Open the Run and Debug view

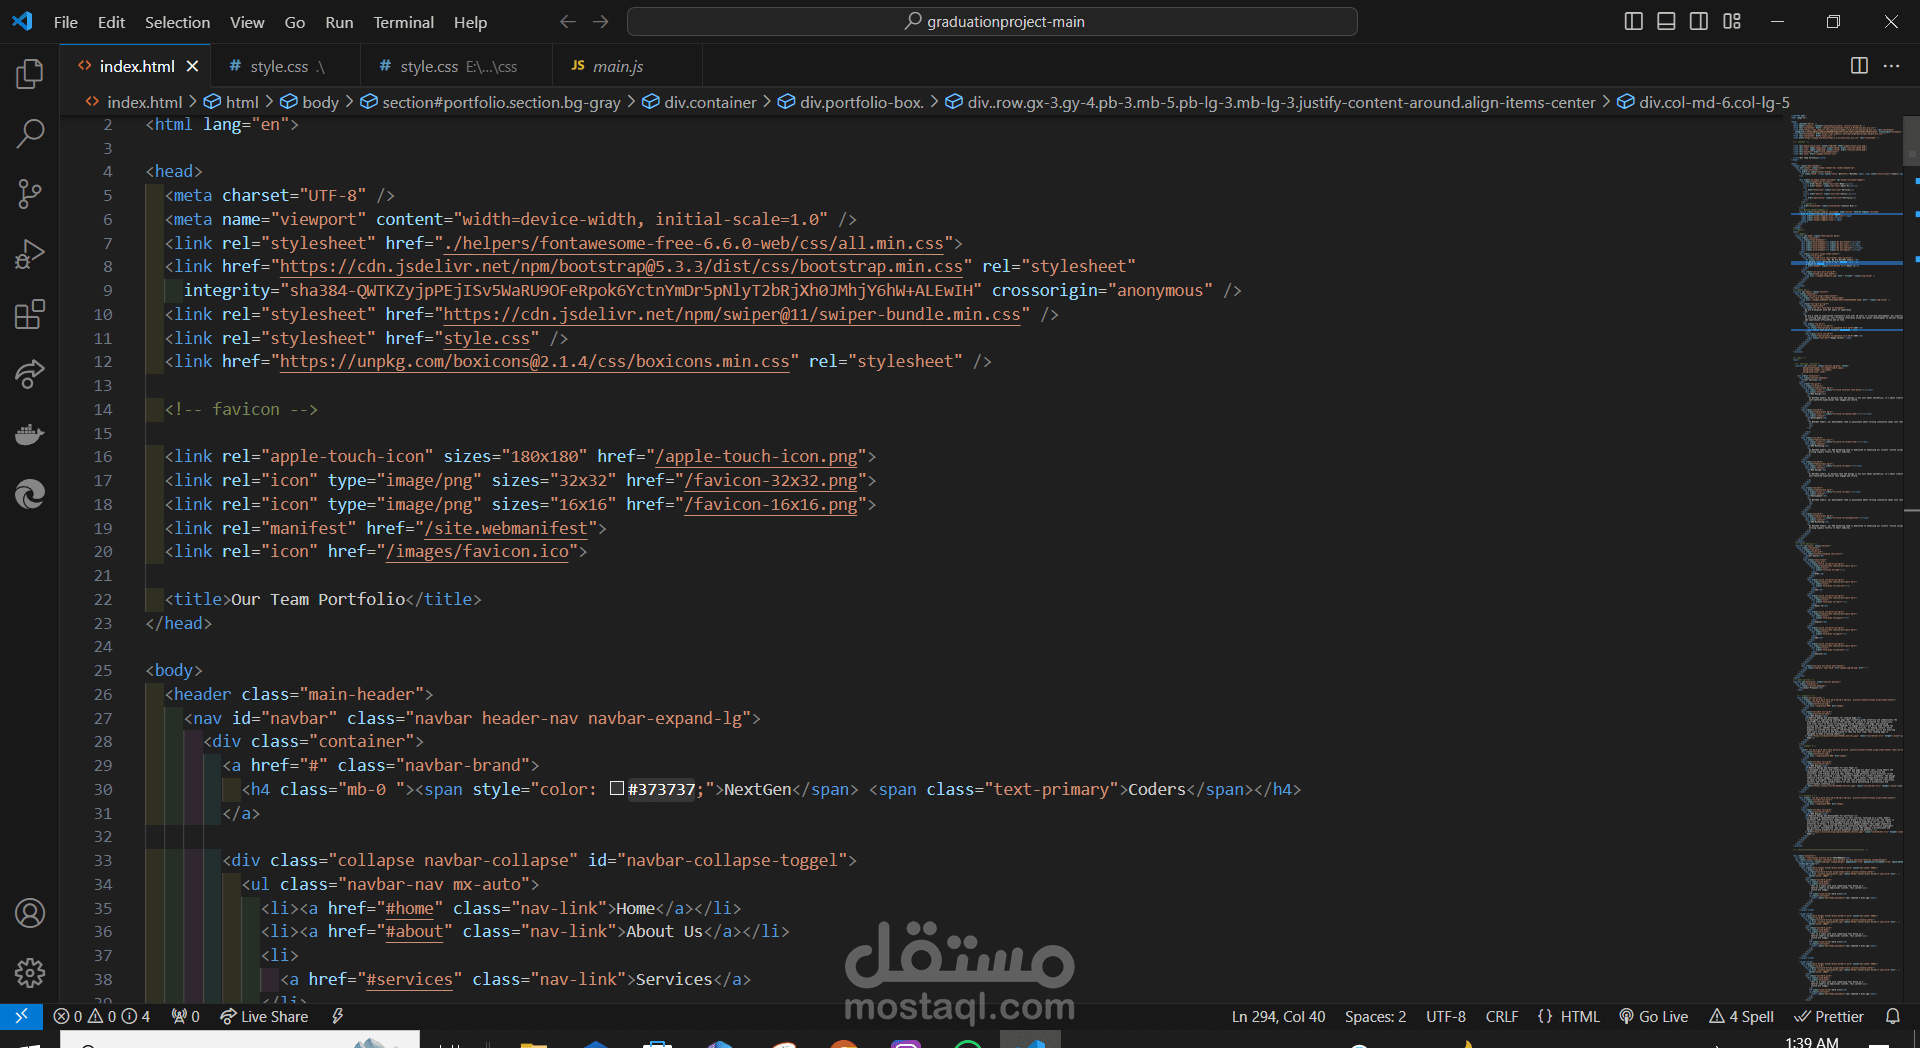pyautogui.click(x=30, y=254)
